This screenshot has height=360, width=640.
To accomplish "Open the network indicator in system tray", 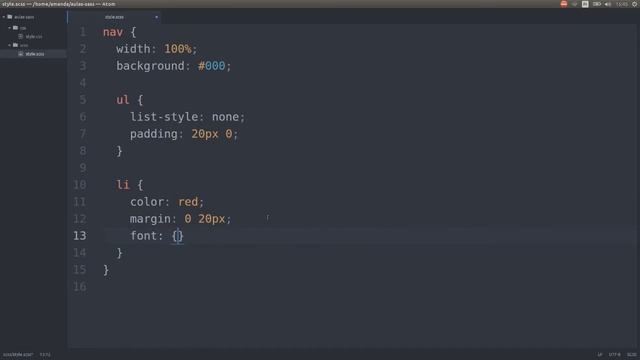I will (x=574, y=4).
